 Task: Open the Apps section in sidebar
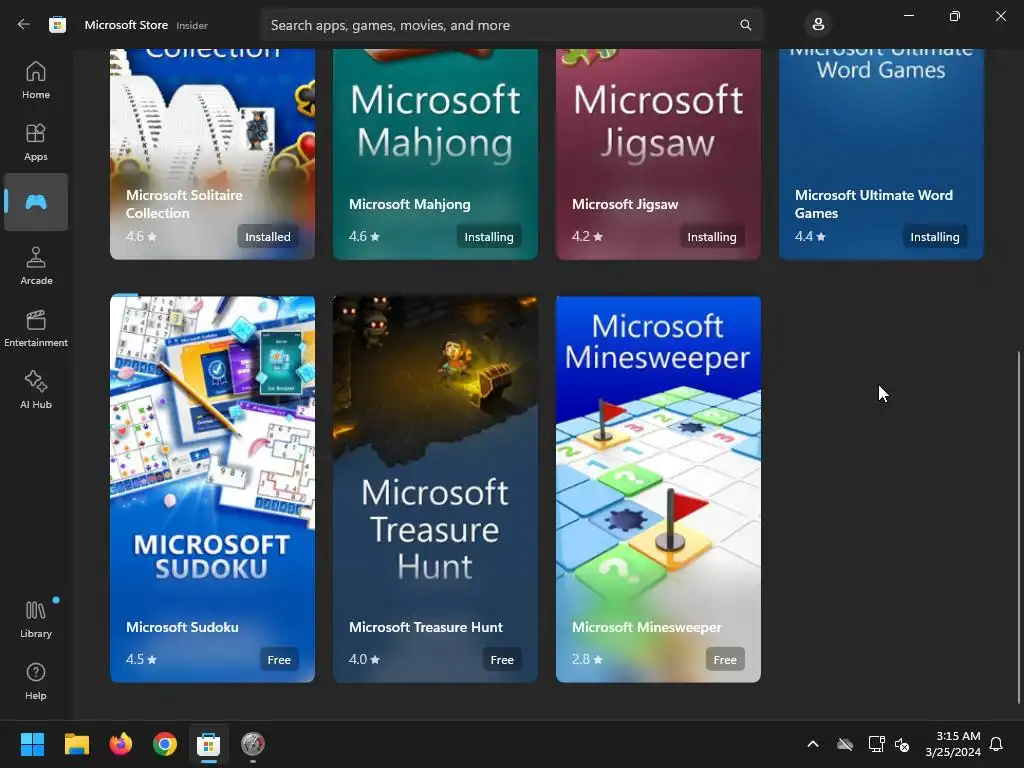(36, 142)
